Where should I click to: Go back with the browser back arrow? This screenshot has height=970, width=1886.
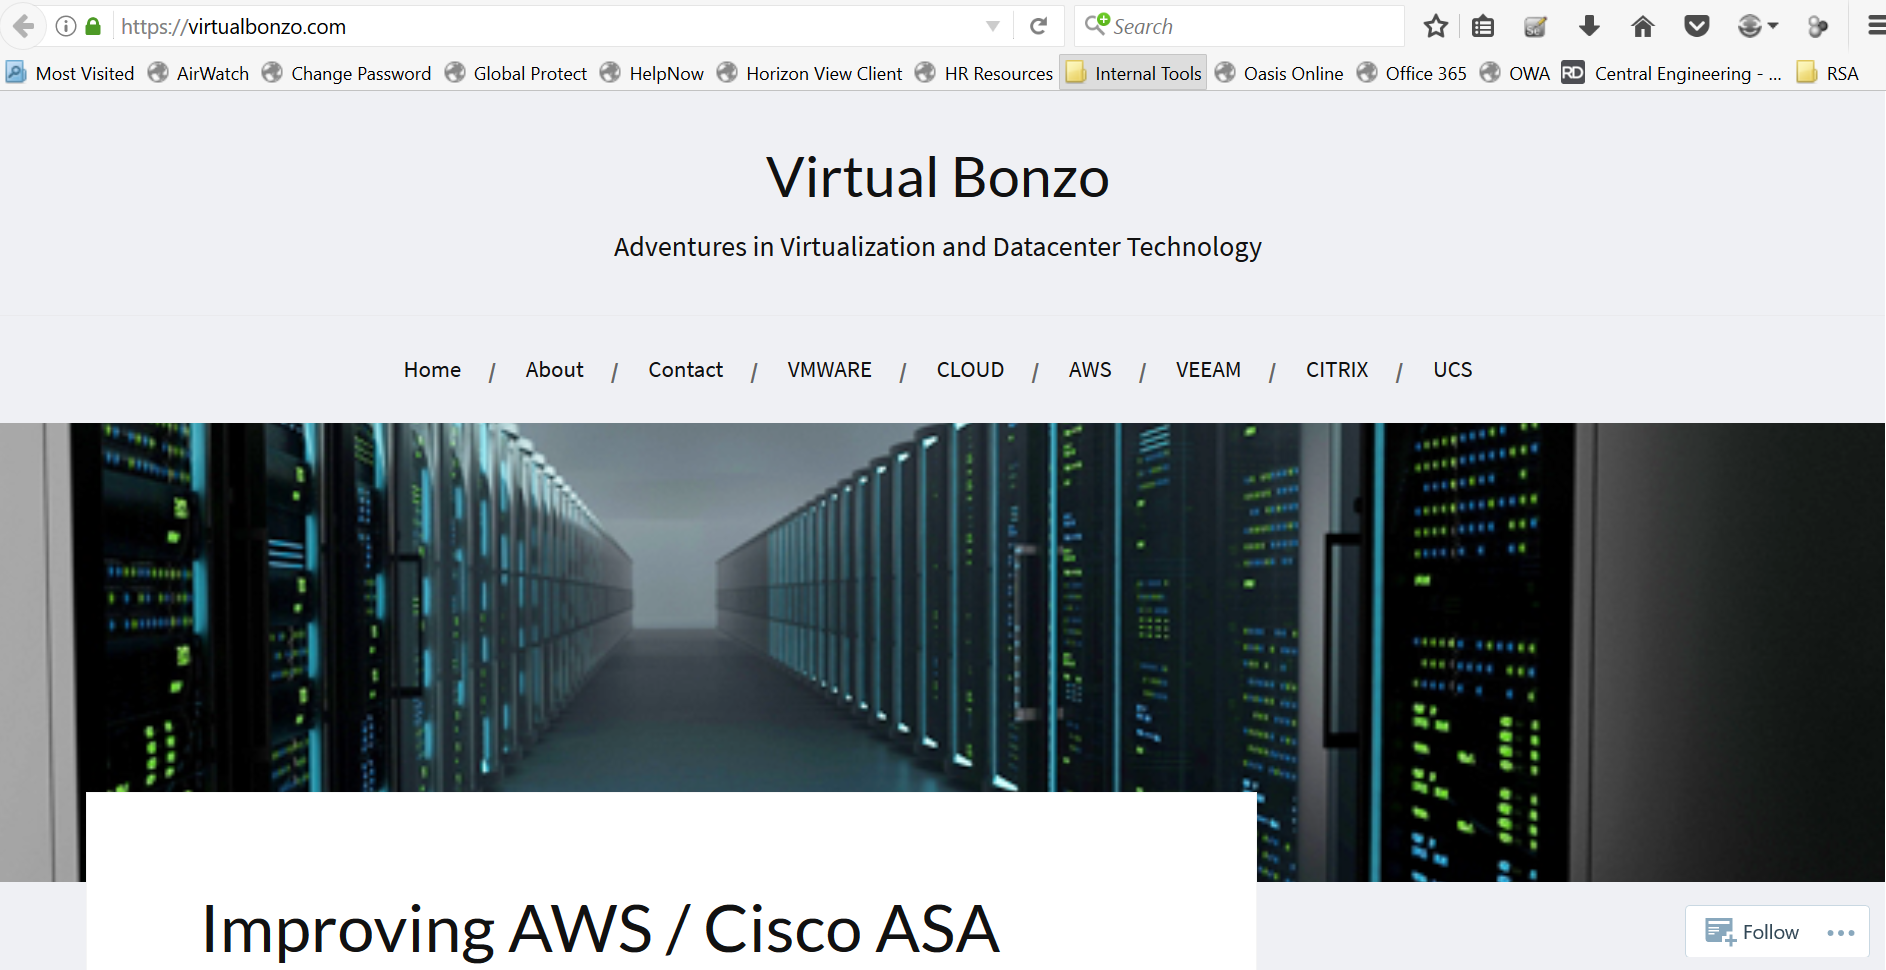(23, 26)
